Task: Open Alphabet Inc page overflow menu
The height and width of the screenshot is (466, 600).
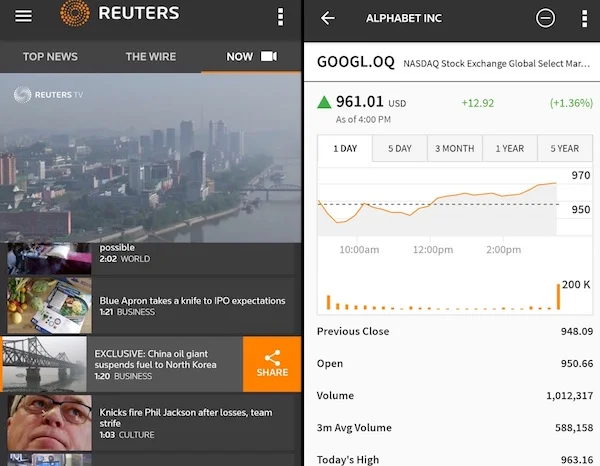Action: click(x=584, y=18)
